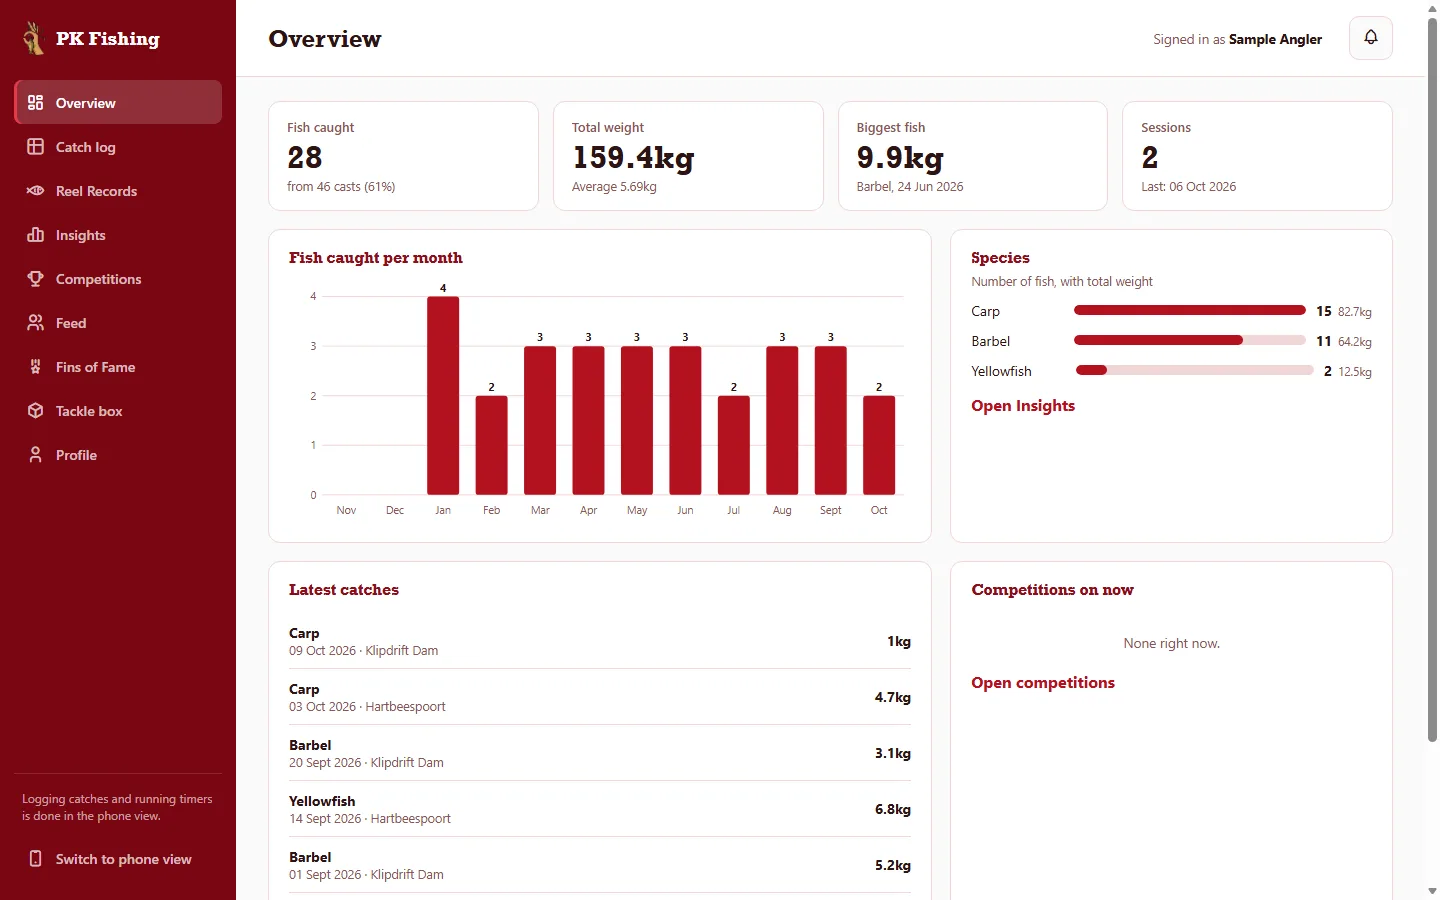Follow the Open Insights link
The image size is (1440, 900).
pyautogui.click(x=1023, y=406)
